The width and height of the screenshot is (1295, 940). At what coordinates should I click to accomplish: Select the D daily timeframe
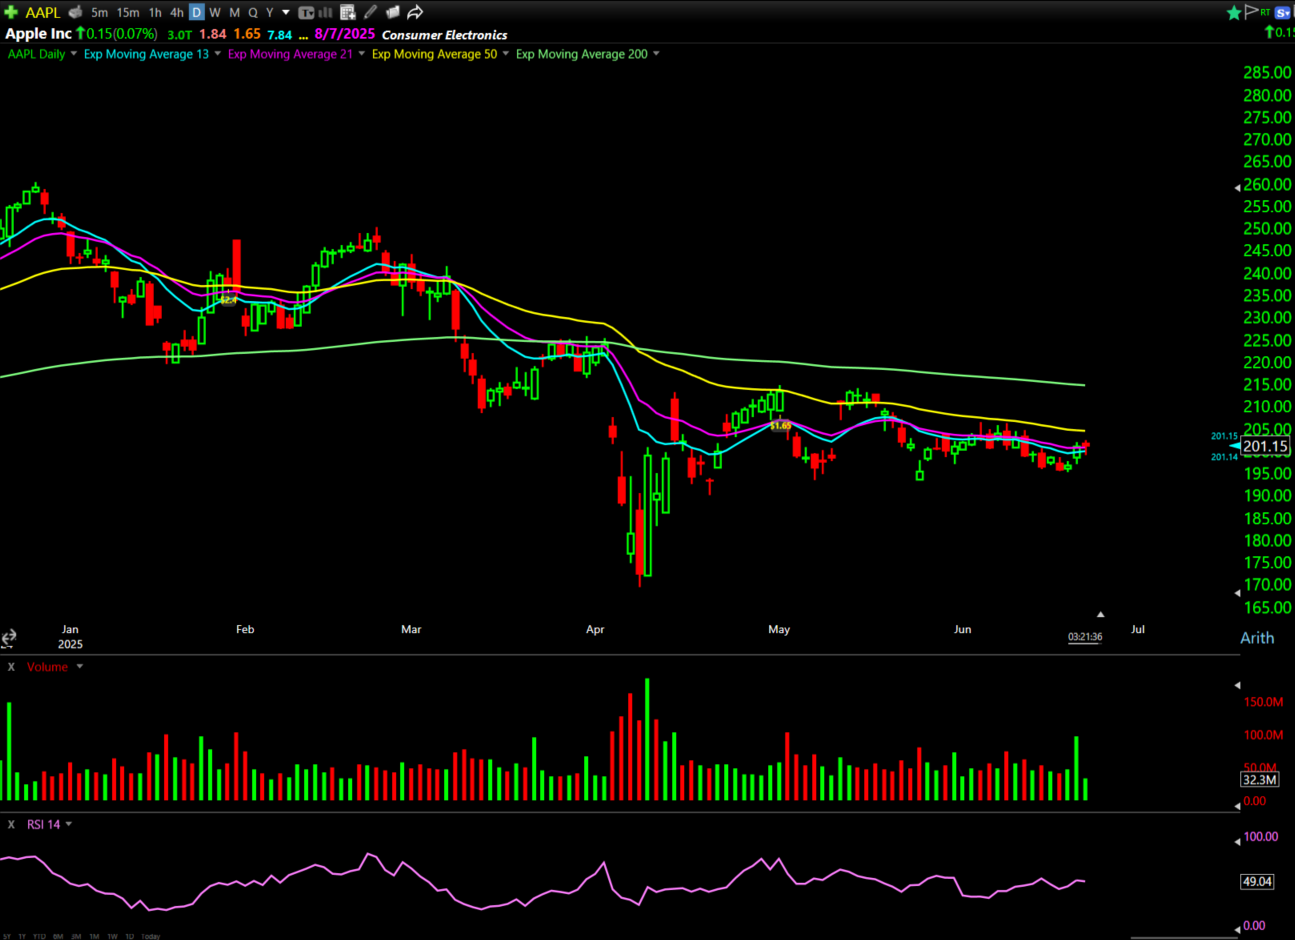(x=196, y=12)
